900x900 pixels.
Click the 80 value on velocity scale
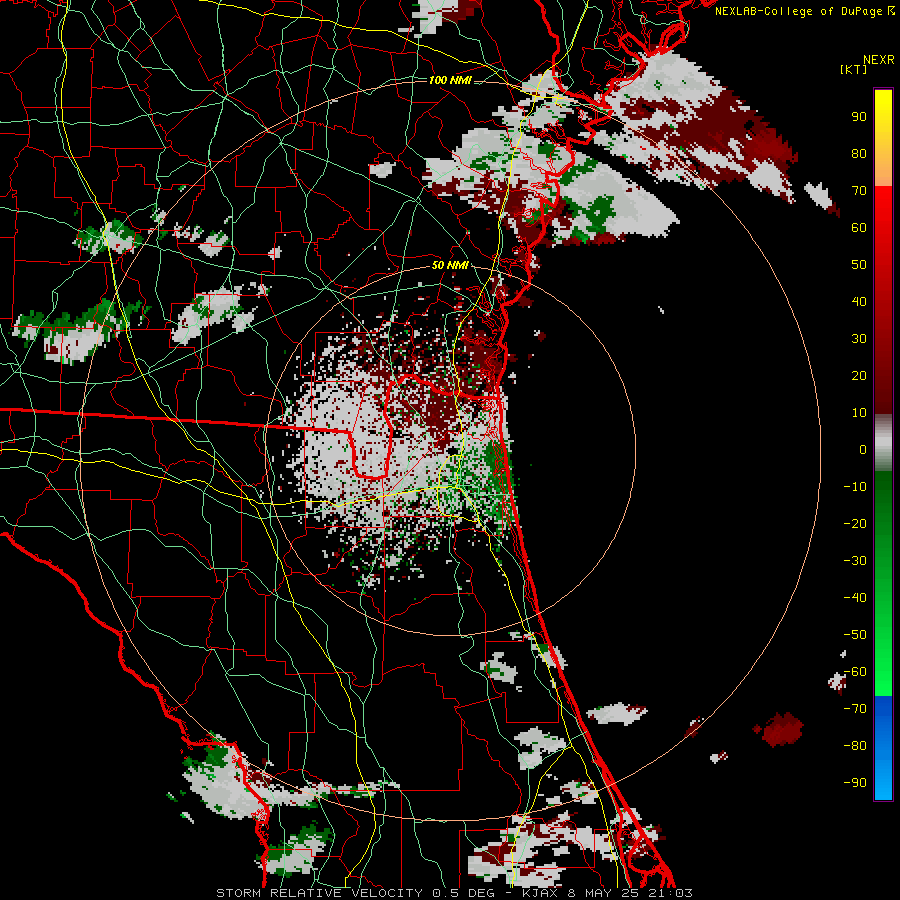coord(859,153)
